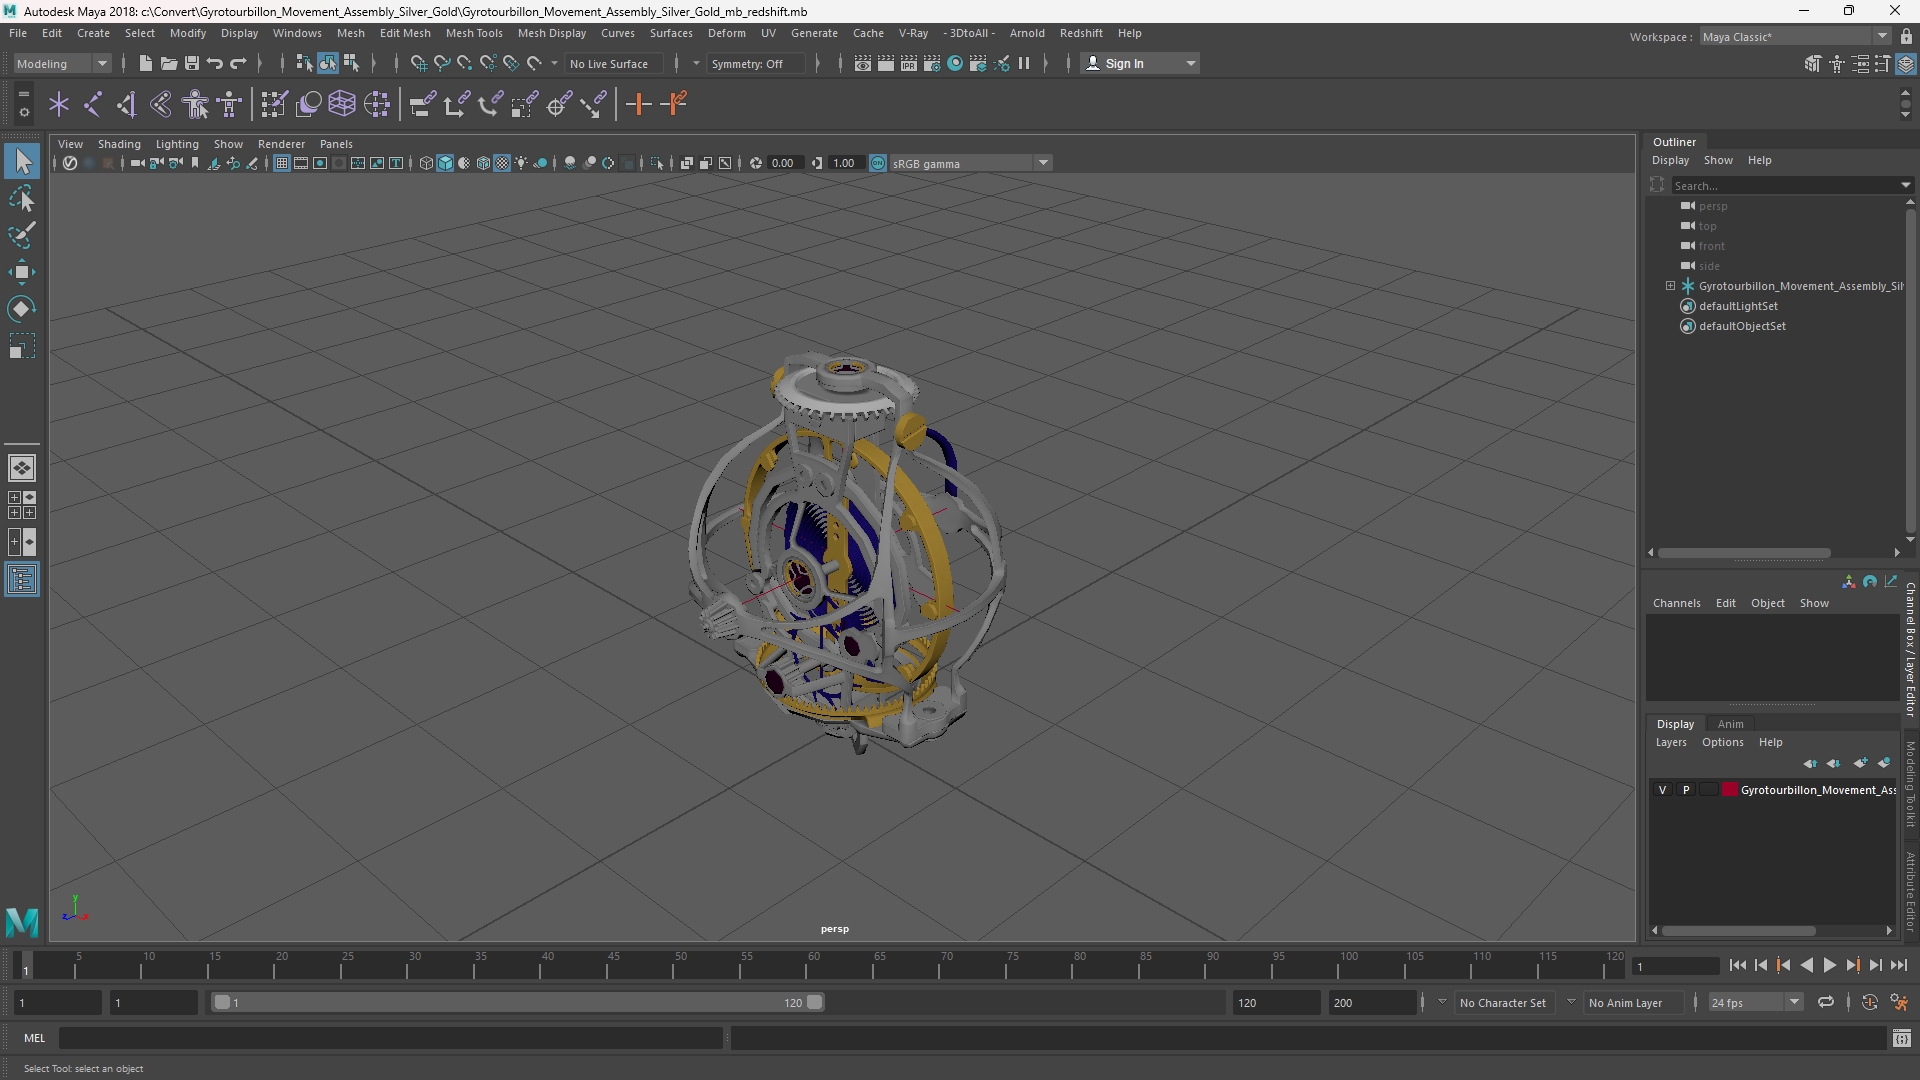Screen dimensions: 1920x1080
Task: Switch to the Anim layer tab
Action: (1730, 724)
